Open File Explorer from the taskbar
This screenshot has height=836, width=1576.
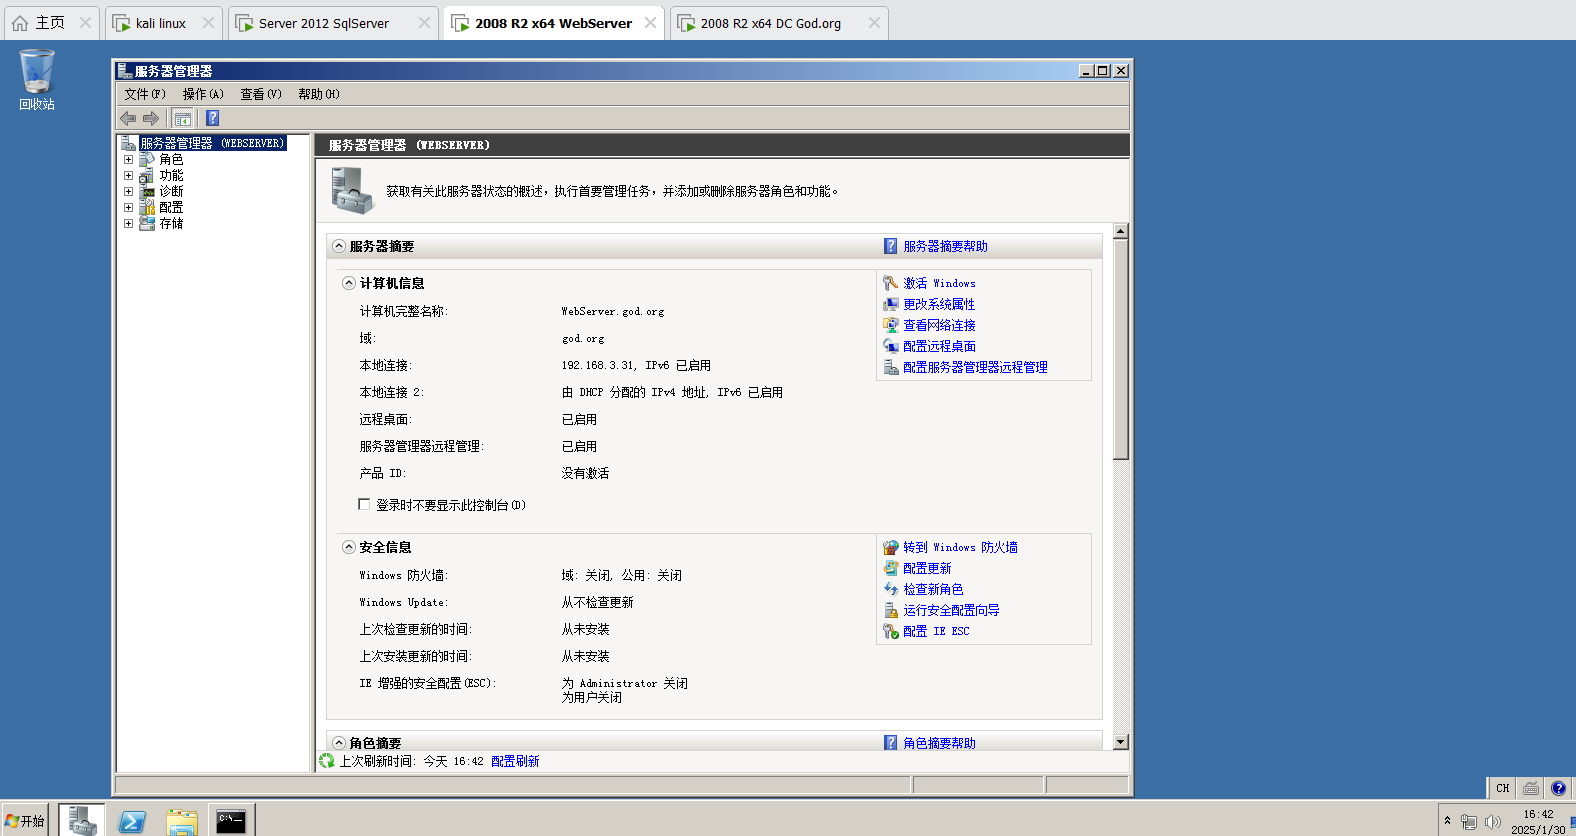[182, 821]
